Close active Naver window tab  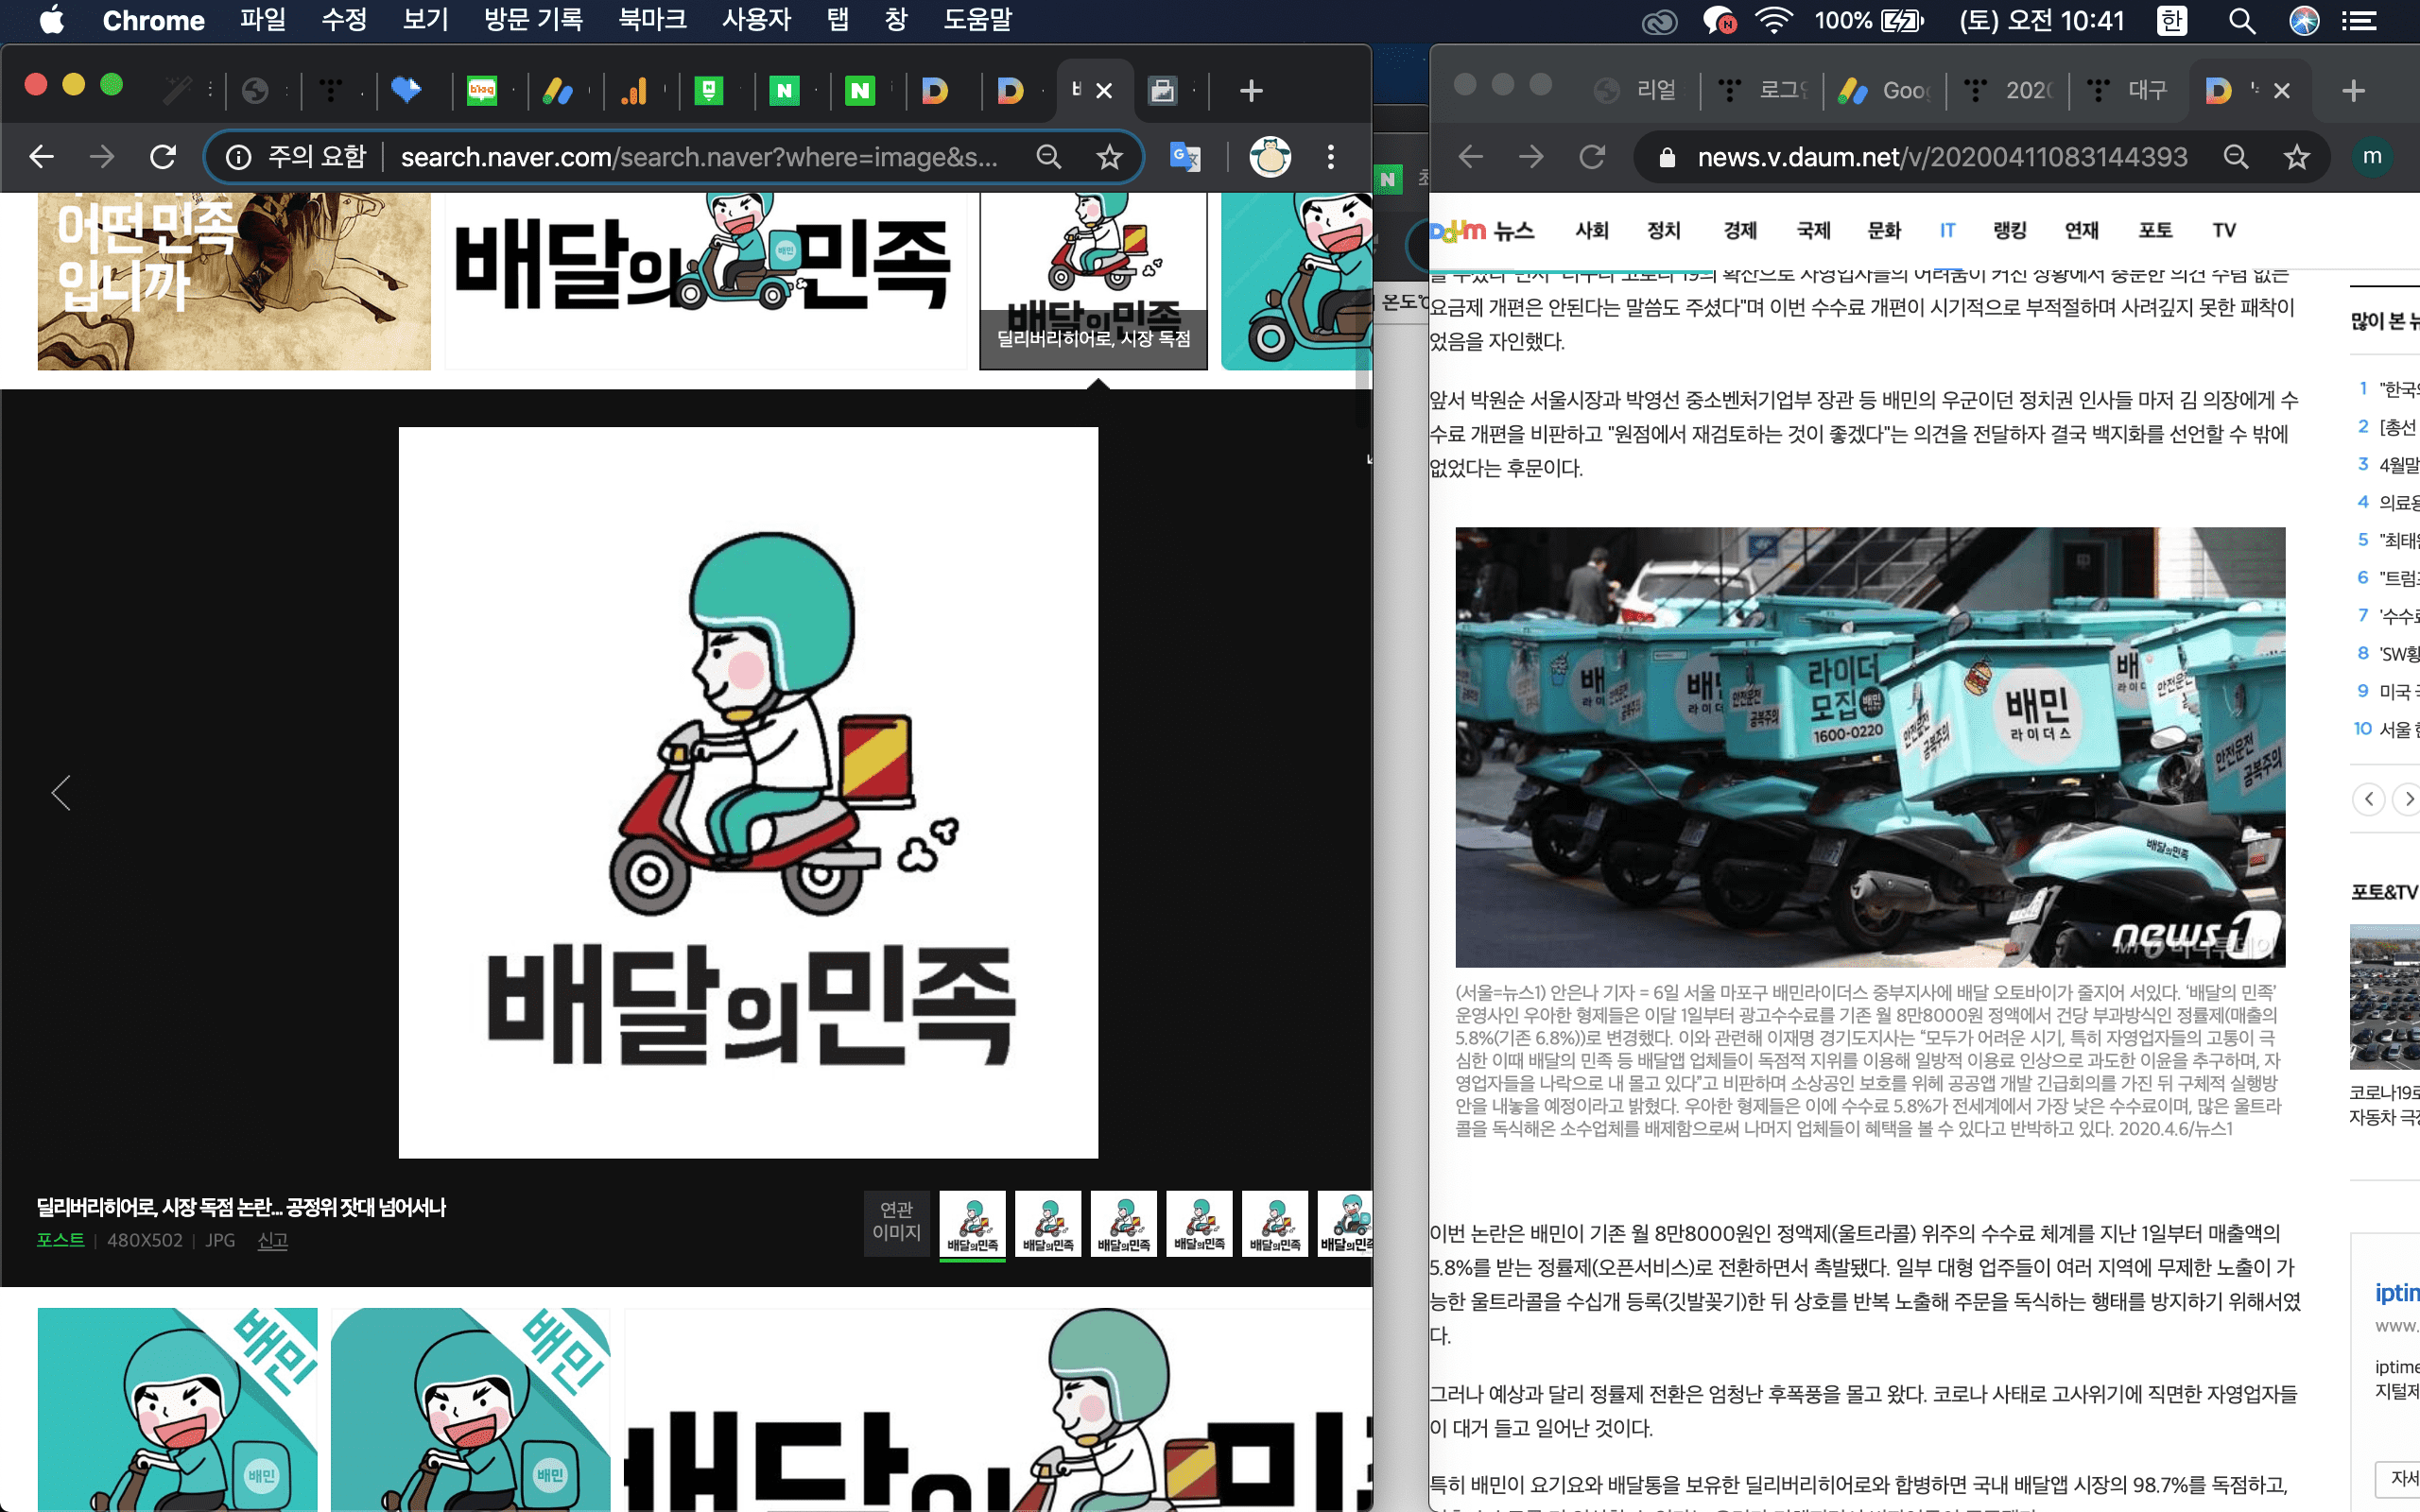pos(1104,91)
